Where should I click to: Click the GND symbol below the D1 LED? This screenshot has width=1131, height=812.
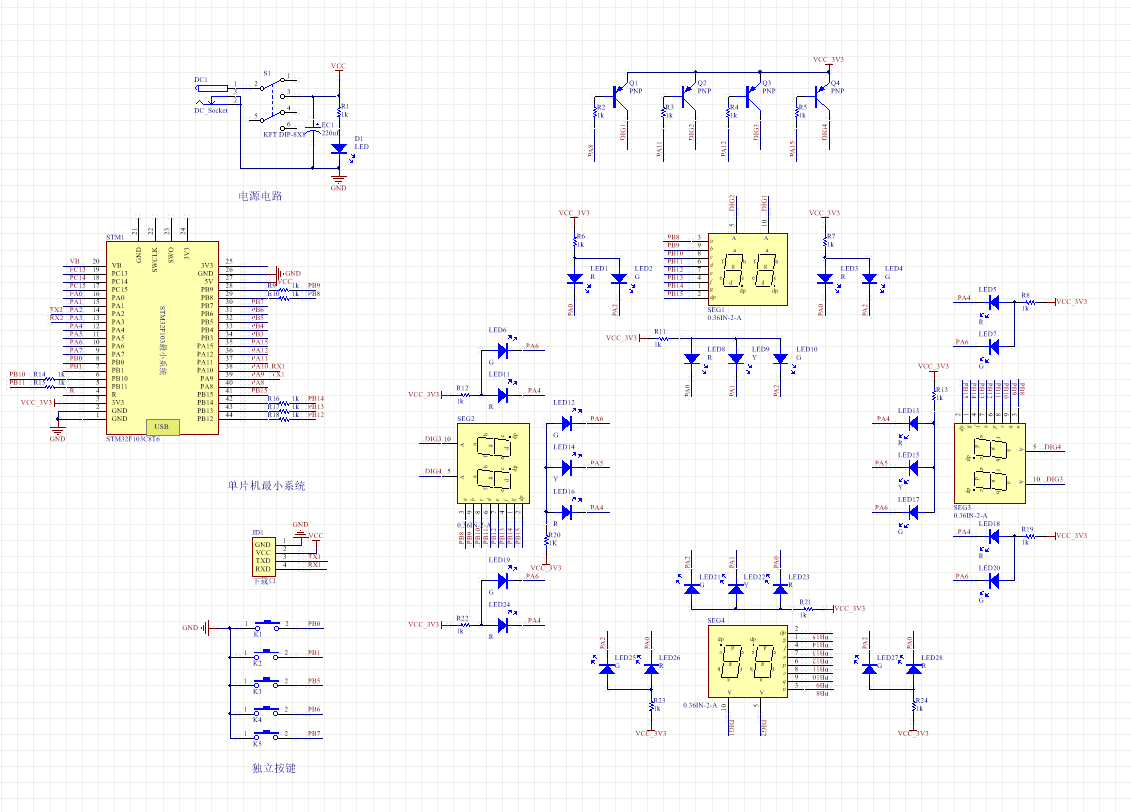pos(339,177)
